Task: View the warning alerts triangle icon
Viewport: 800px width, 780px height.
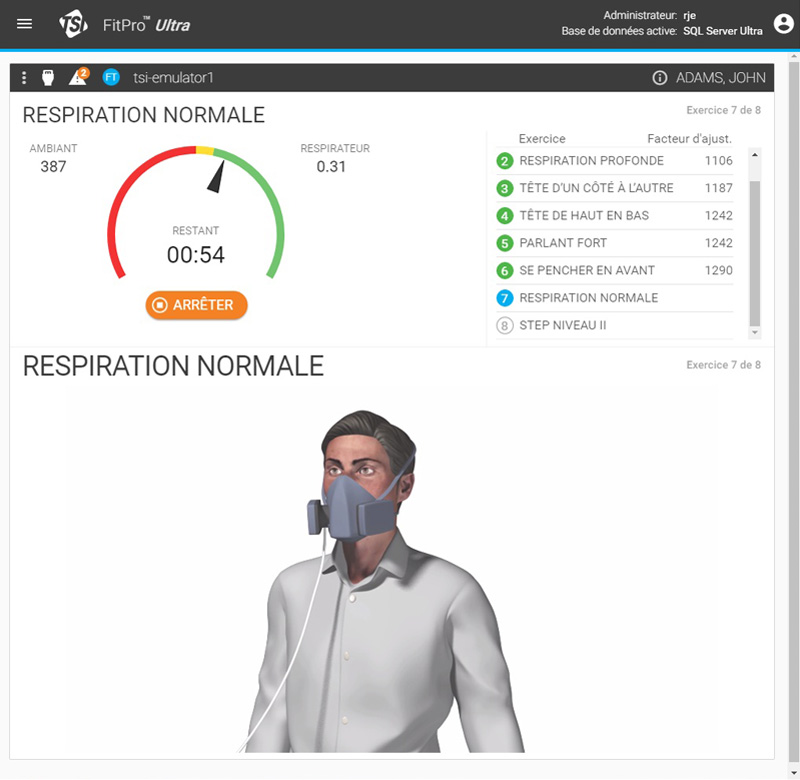Action: tap(77, 78)
